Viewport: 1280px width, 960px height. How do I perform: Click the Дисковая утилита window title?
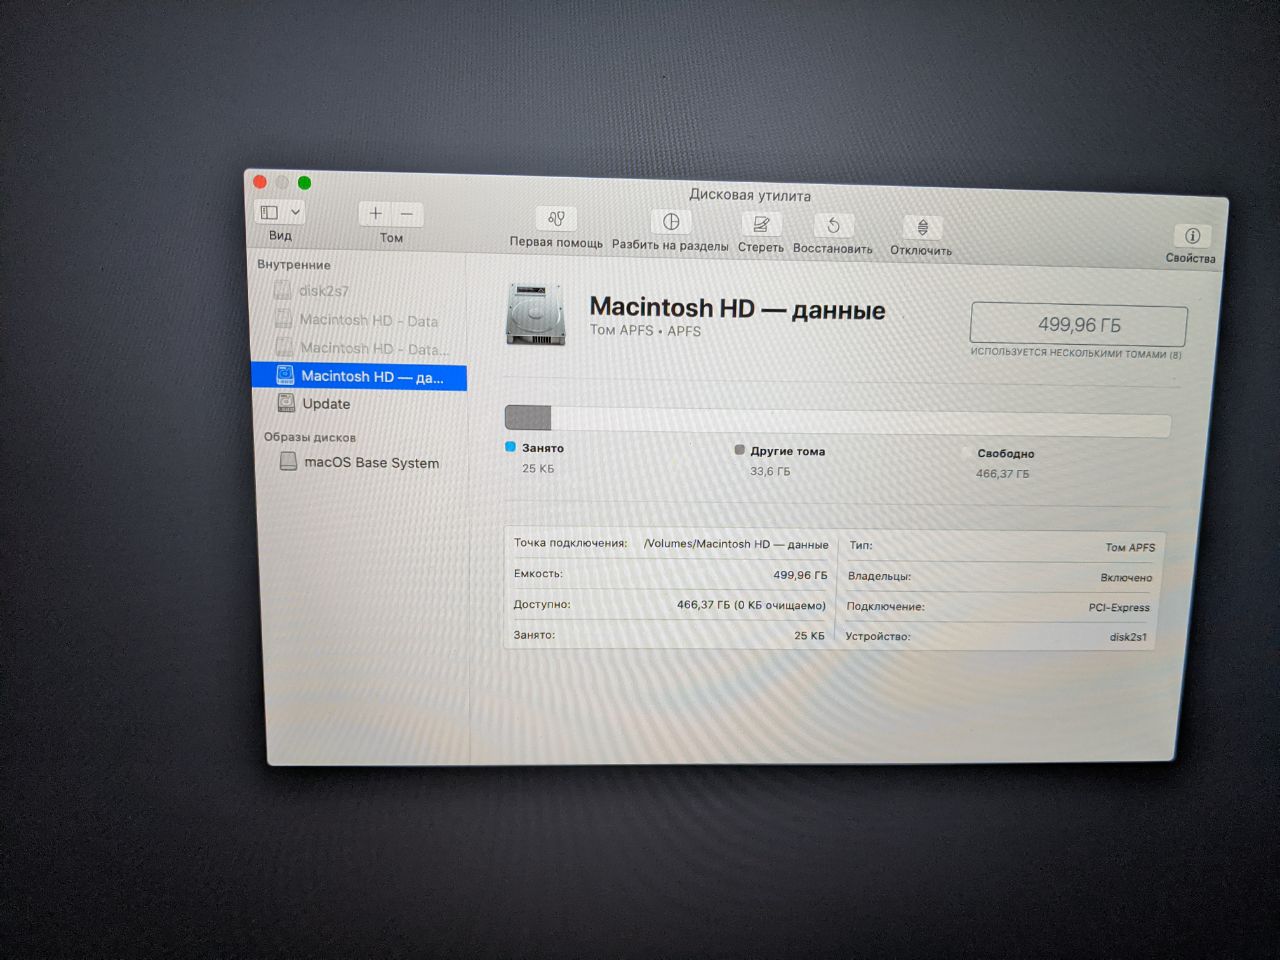[750, 195]
